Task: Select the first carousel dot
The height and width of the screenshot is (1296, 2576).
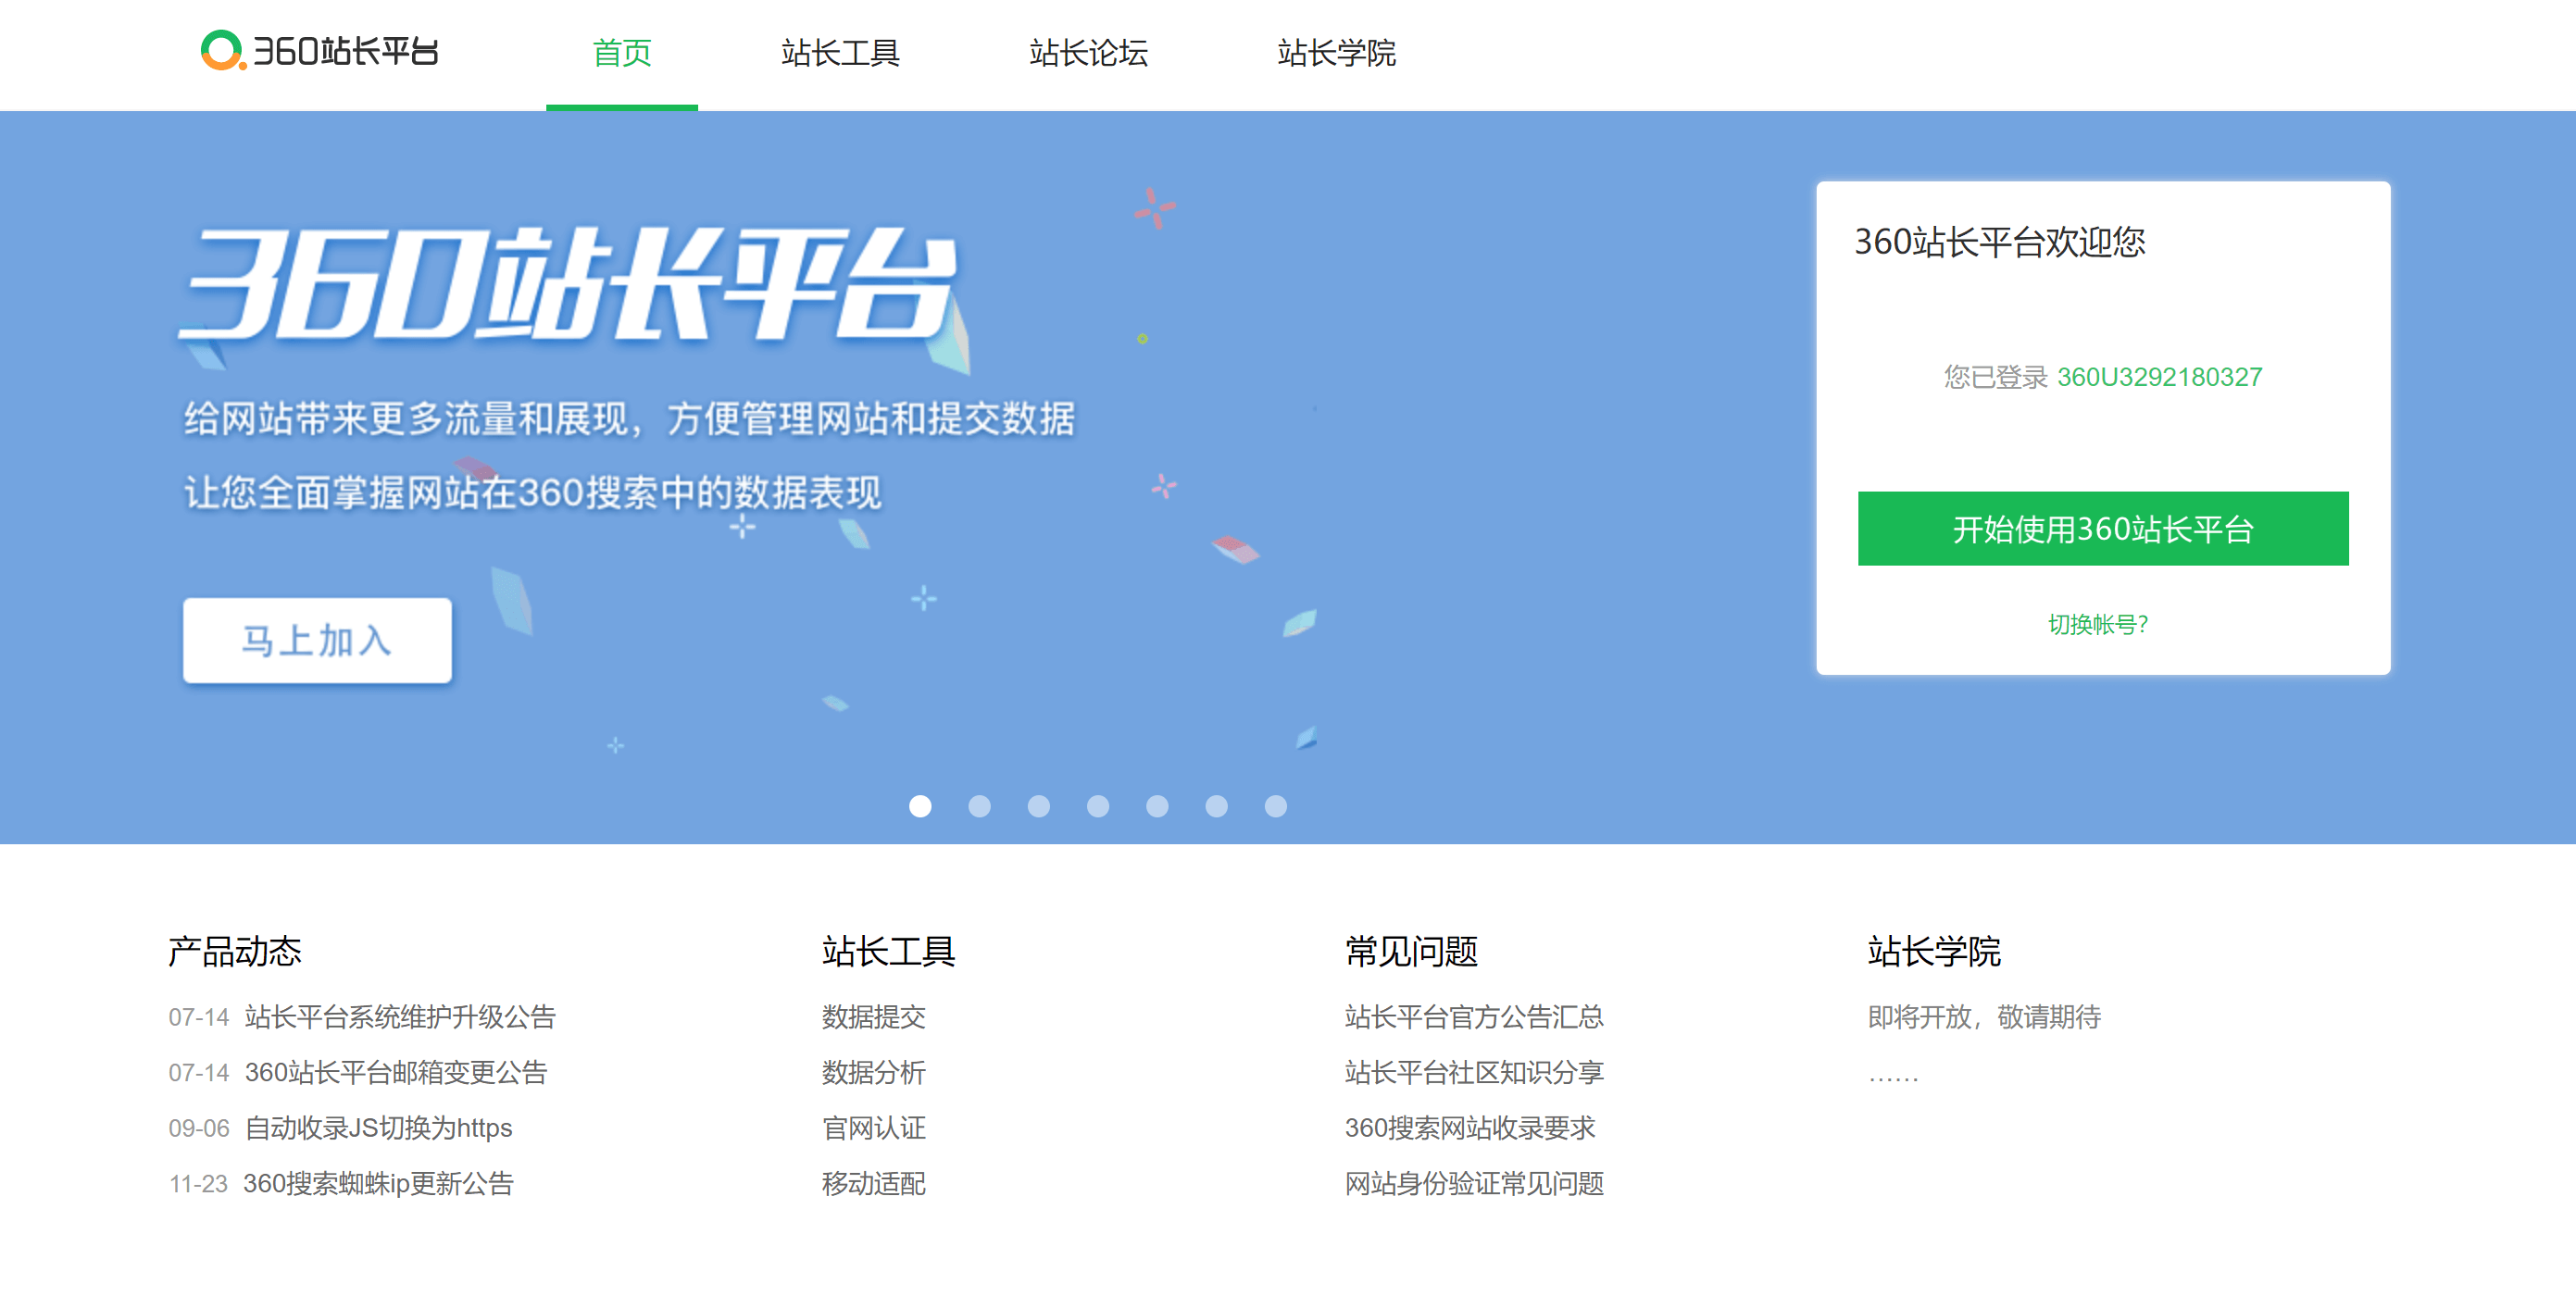Action: point(920,806)
